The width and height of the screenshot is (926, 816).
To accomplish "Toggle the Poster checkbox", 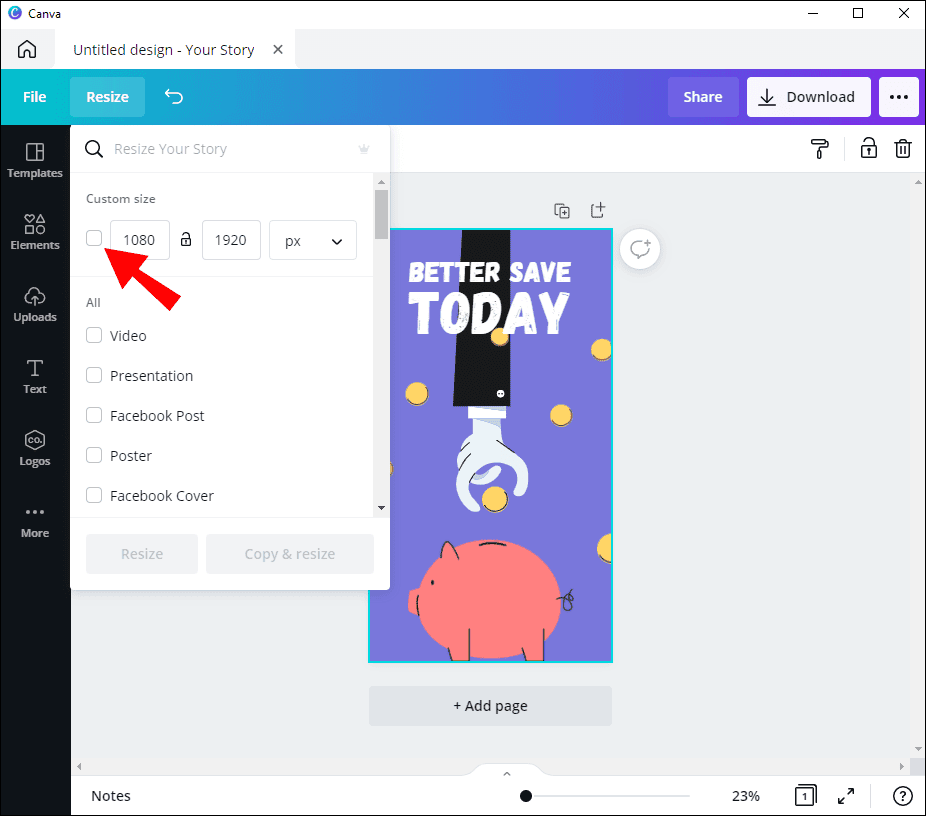I will click(93, 455).
